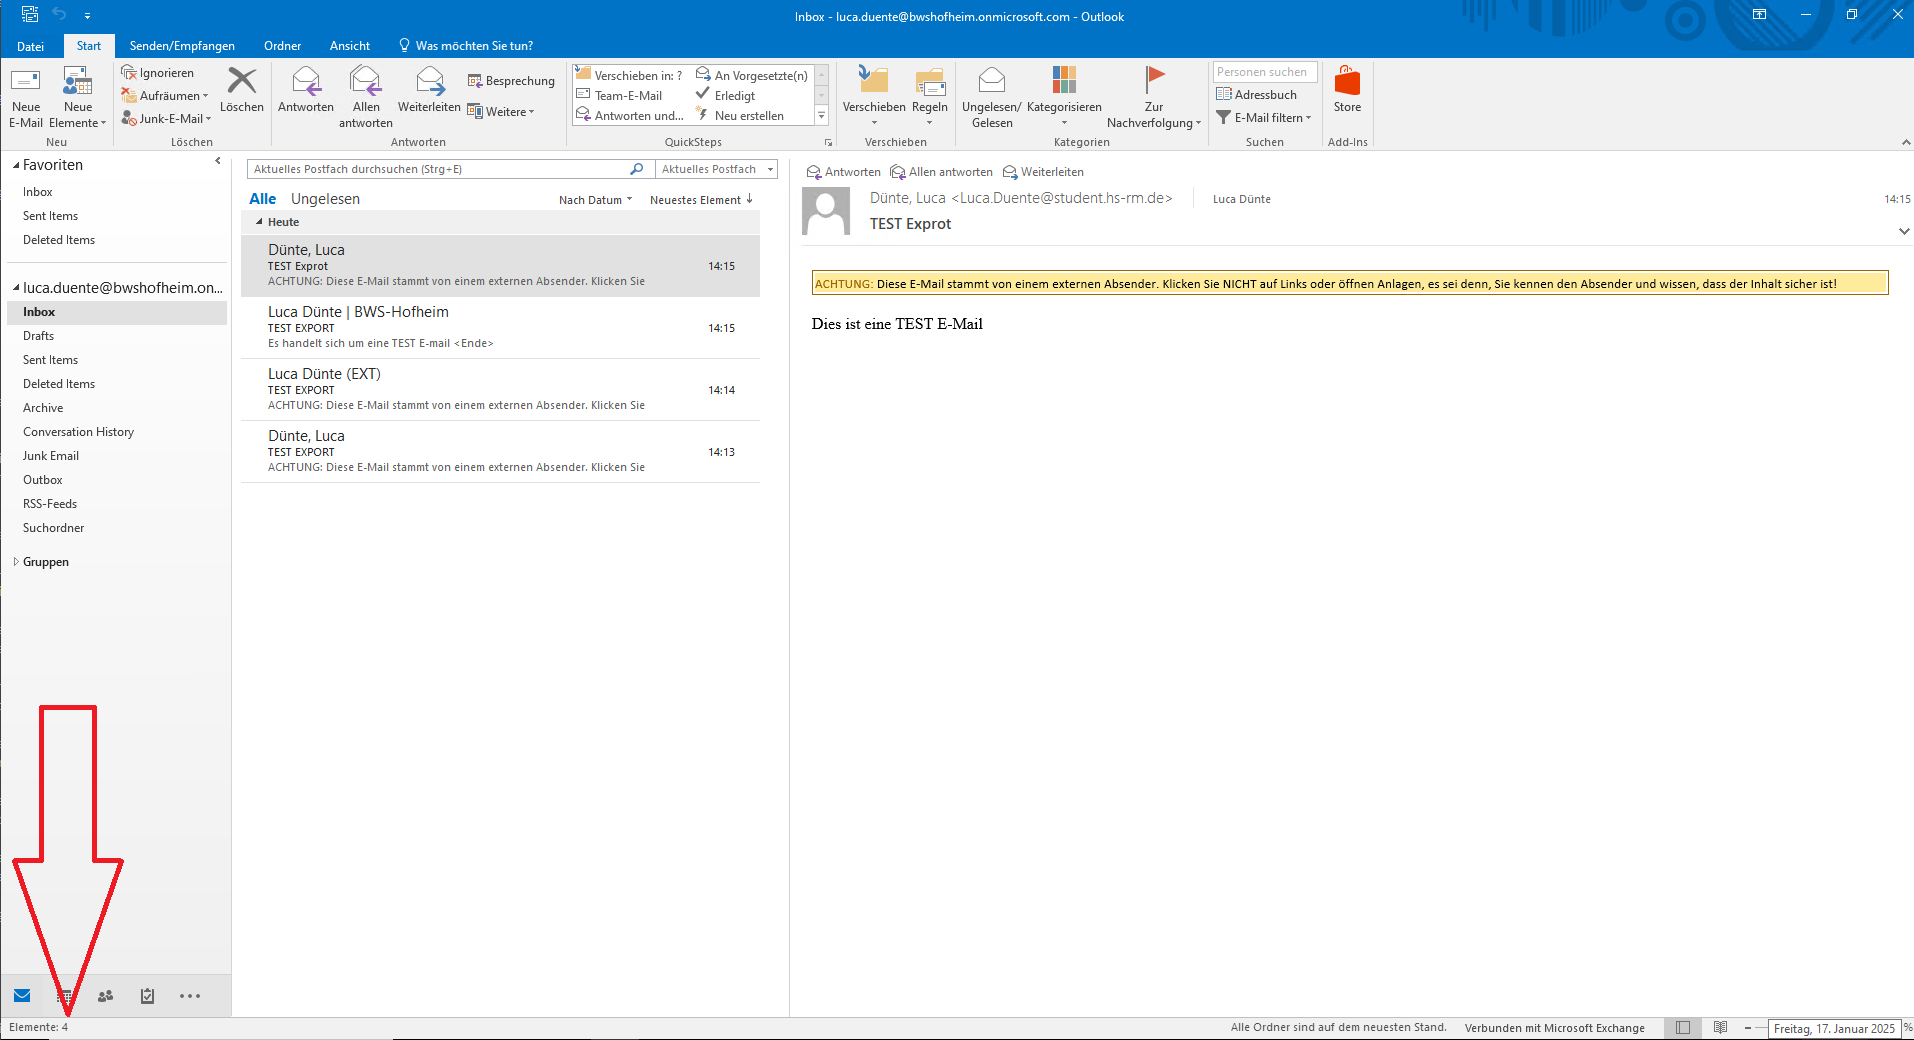This screenshot has height=1040, width=1914.
Task: Open Aufräumen cleanup option
Action: [x=165, y=96]
